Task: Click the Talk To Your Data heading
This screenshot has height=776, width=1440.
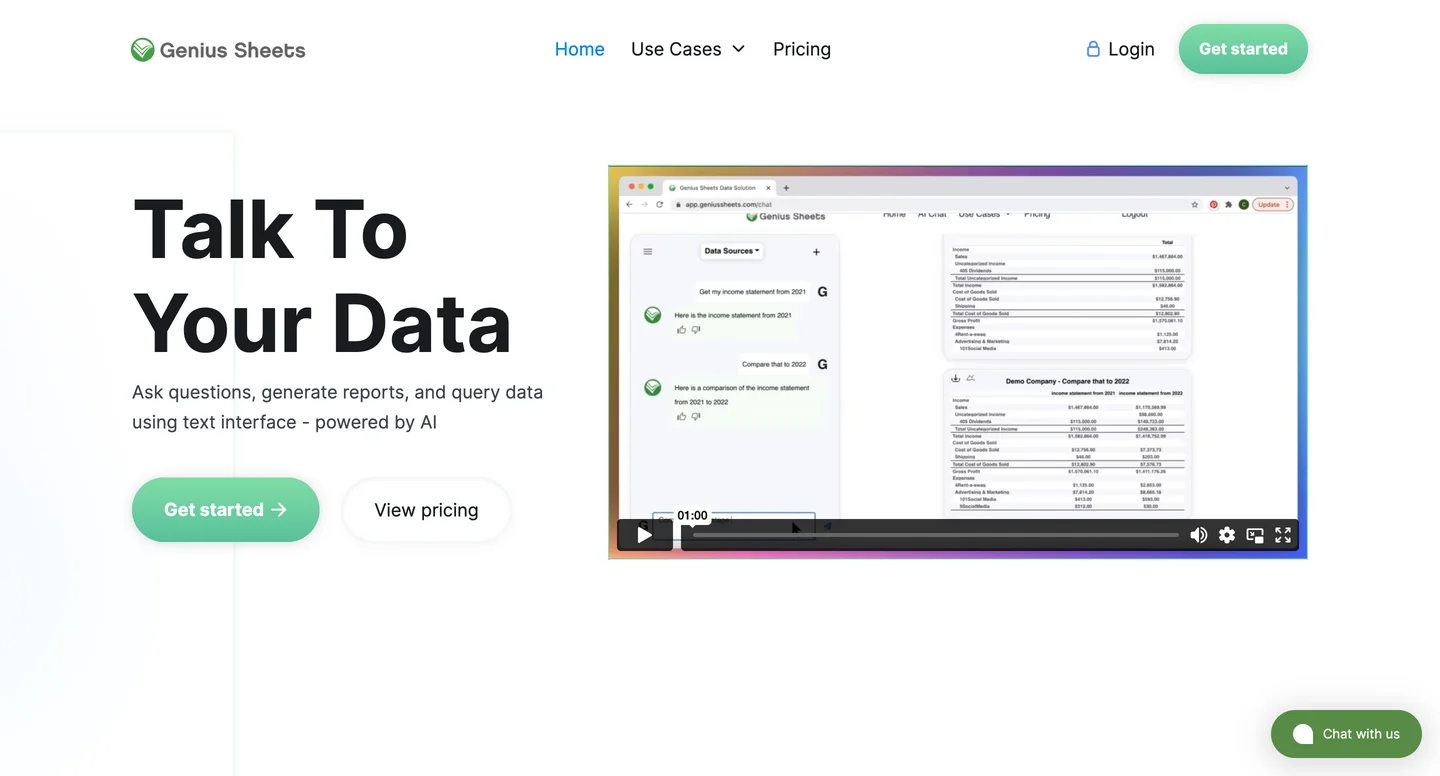Action: tap(322, 277)
